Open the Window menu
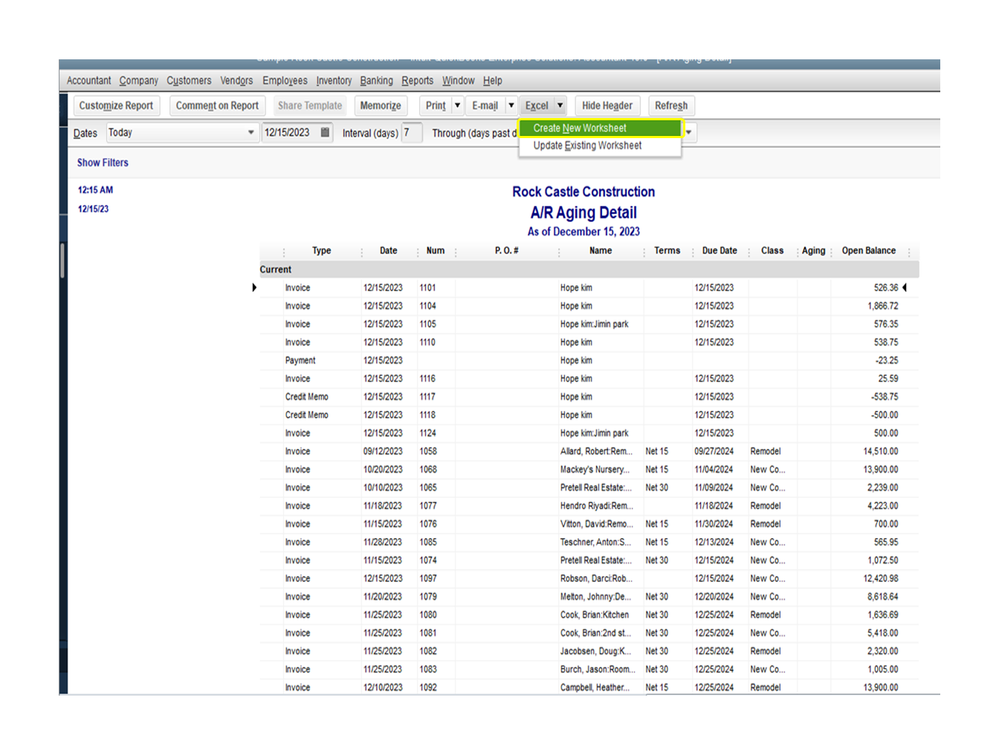Viewport: 999px width, 749px height. coord(458,81)
